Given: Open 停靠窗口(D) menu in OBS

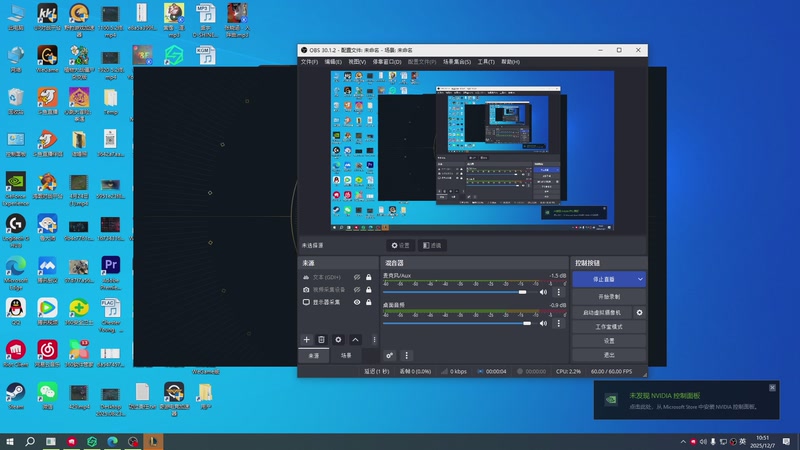Looking at the screenshot, I should [x=387, y=62].
